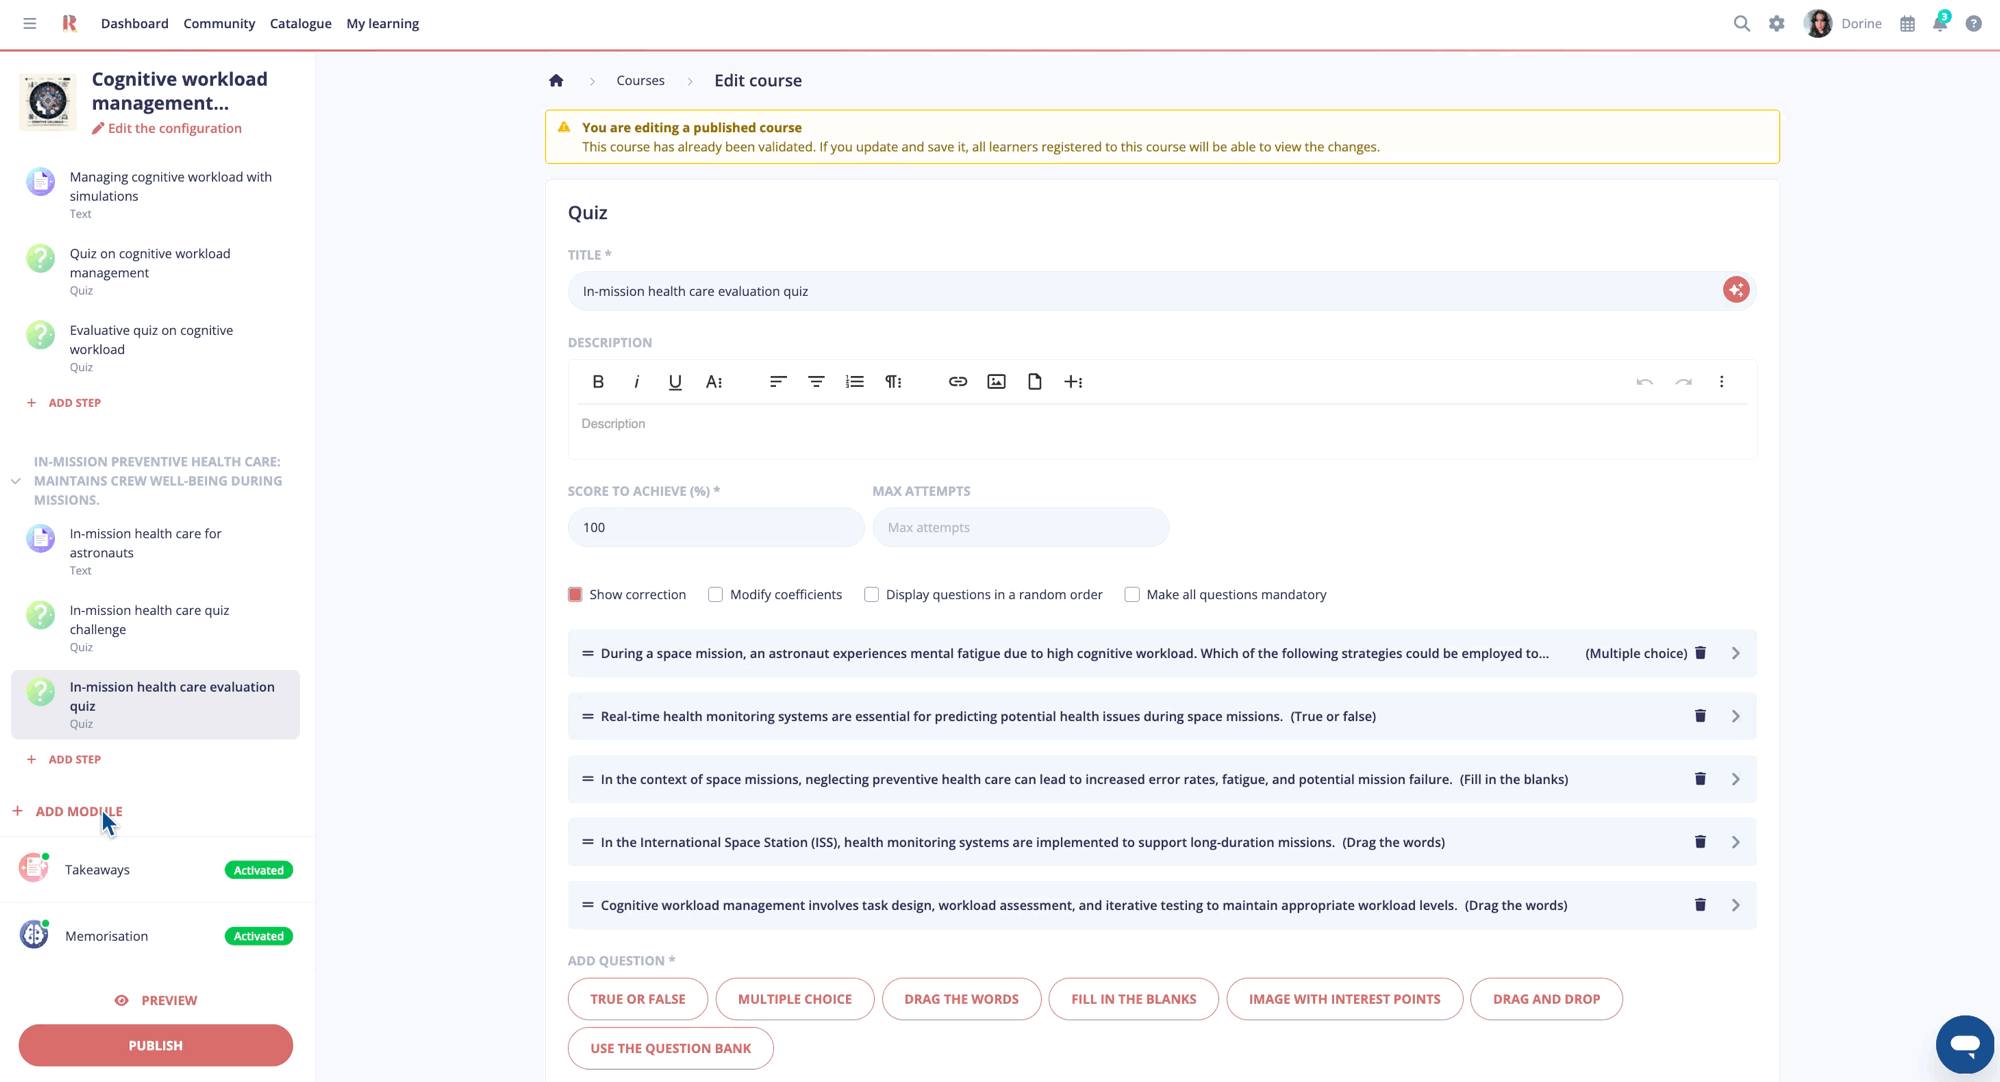This screenshot has width=2000, height=1082.
Task: Insert an image into the description
Action: click(x=996, y=381)
